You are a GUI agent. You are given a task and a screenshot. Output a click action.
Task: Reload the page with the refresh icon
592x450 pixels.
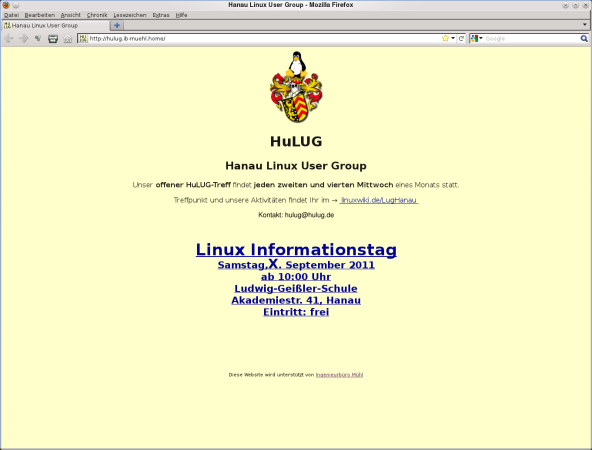461,39
